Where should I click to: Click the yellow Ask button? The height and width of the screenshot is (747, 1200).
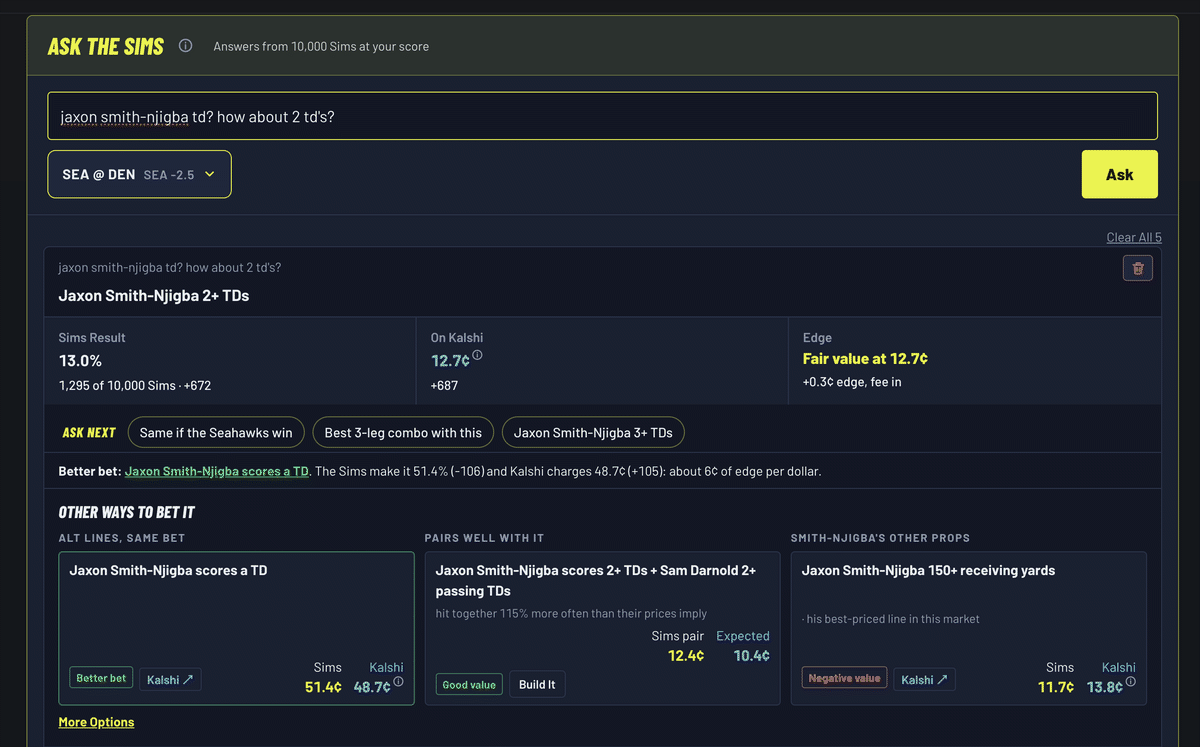(1119, 174)
